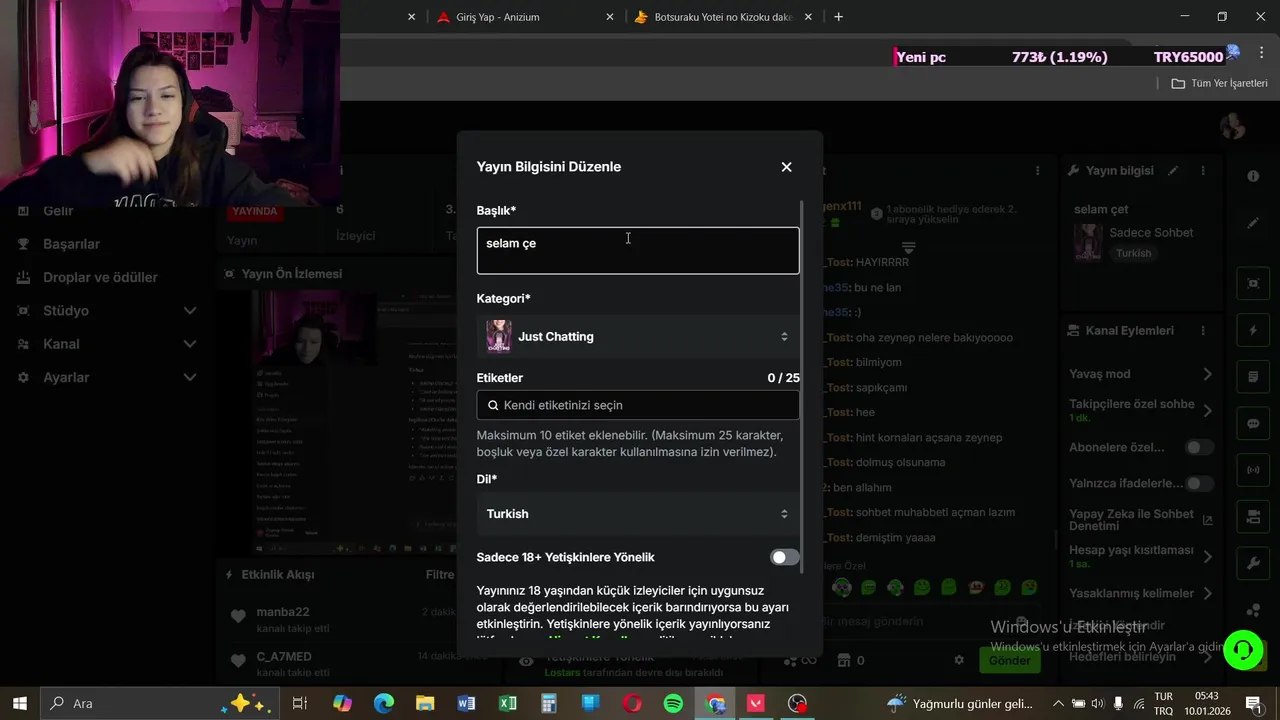Open Microsoft Word from the taskbar

(x=466, y=703)
